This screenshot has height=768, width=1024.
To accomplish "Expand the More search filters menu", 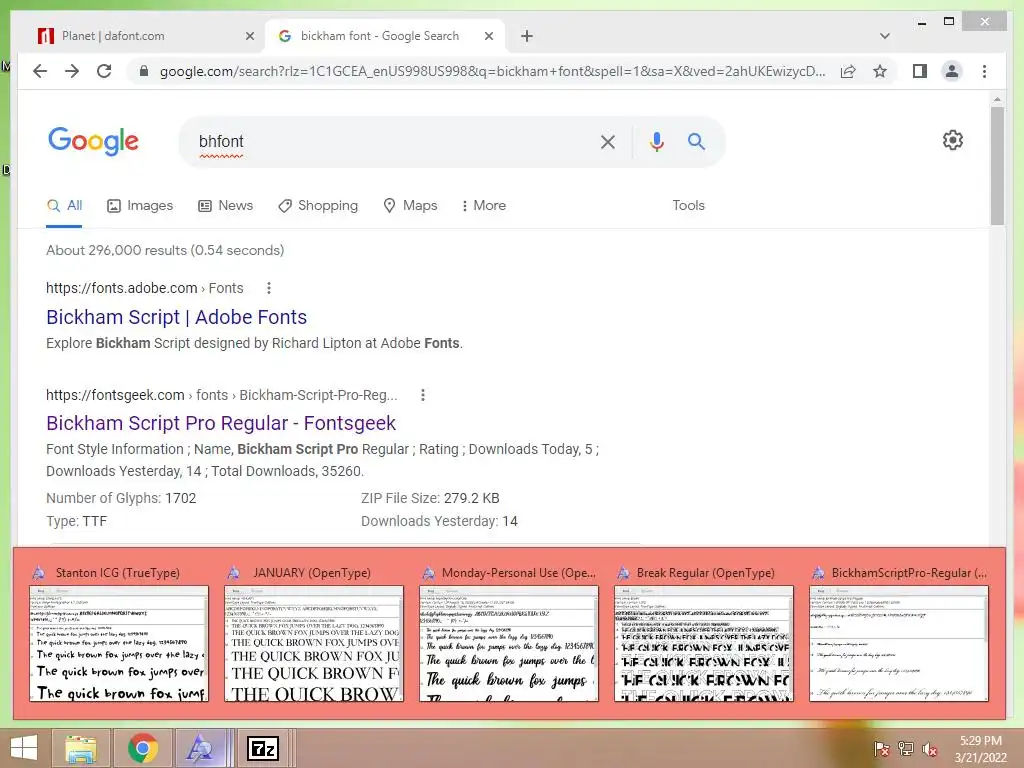I will click(x=483, y=206).
